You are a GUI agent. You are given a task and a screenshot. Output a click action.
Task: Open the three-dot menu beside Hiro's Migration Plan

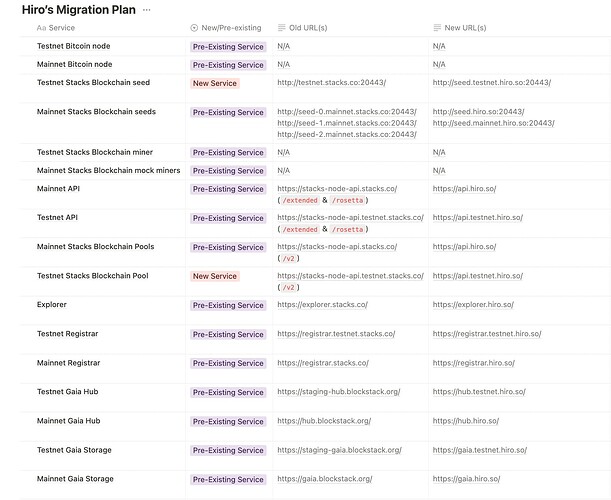tap(147, 9)
